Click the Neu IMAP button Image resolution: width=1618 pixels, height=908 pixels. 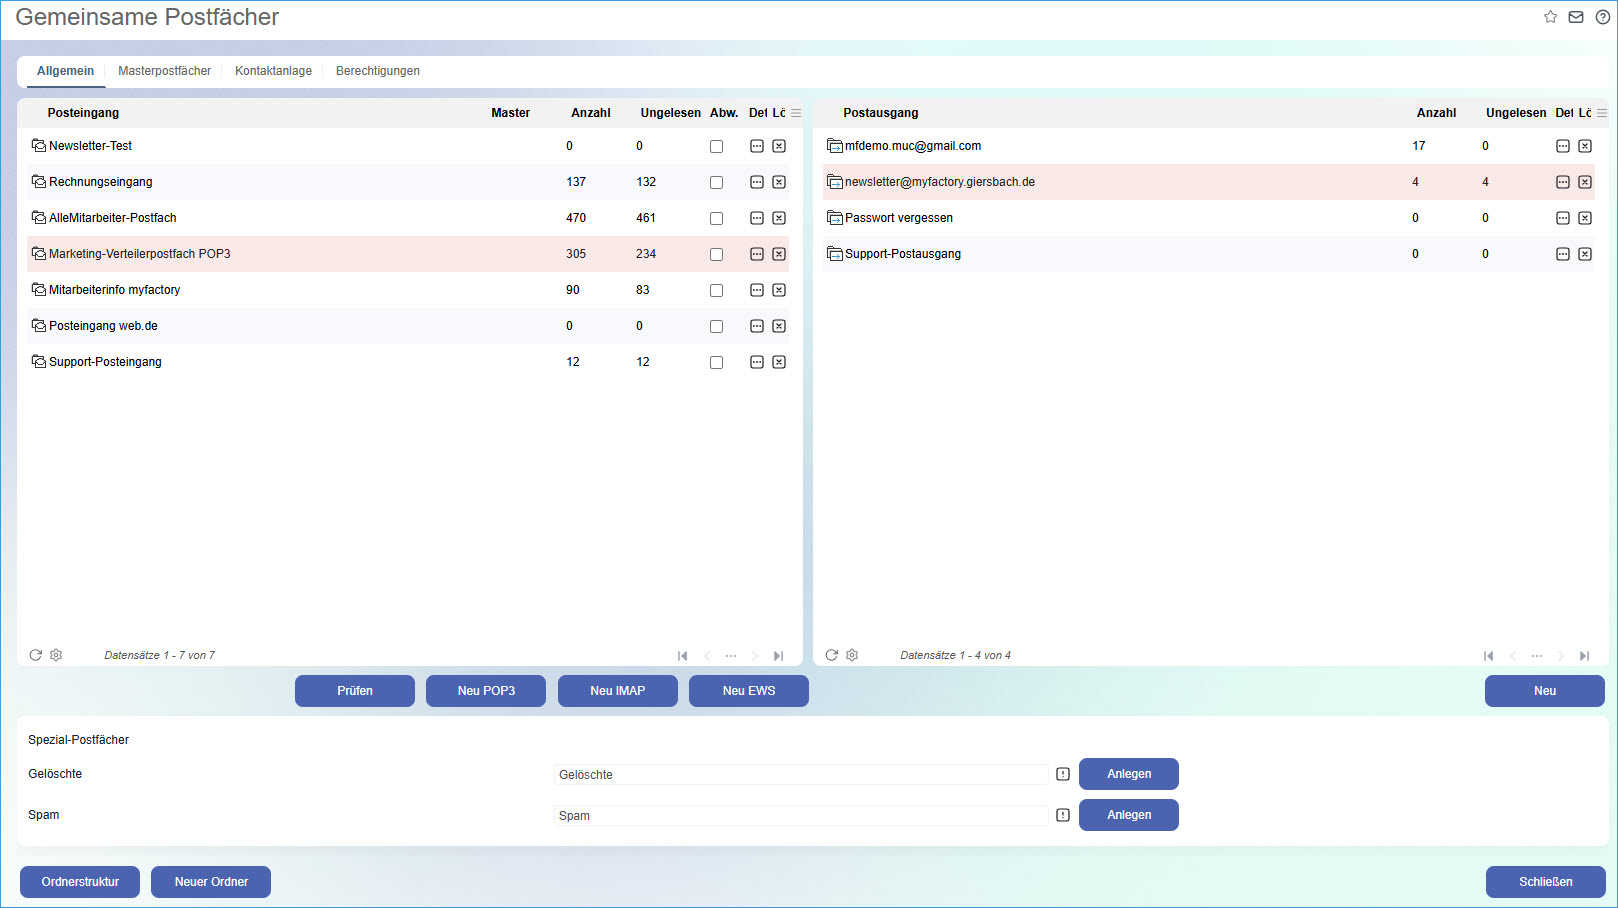tap(617, 691)
